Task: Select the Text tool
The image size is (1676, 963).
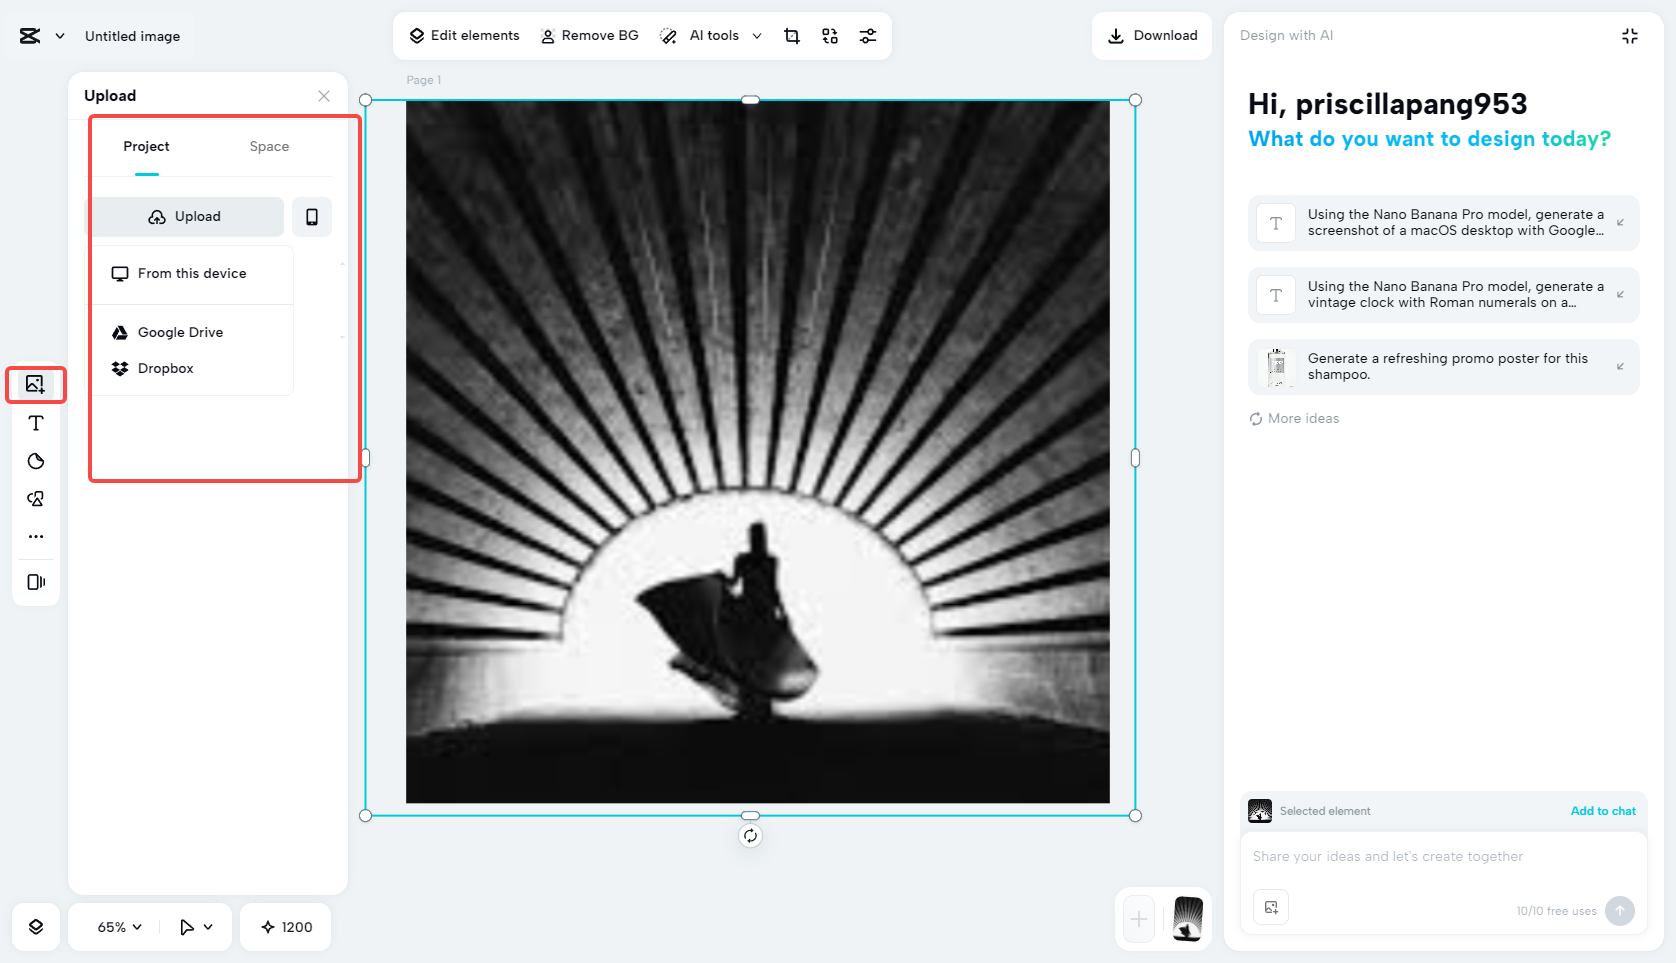Action: coord(35,423)
